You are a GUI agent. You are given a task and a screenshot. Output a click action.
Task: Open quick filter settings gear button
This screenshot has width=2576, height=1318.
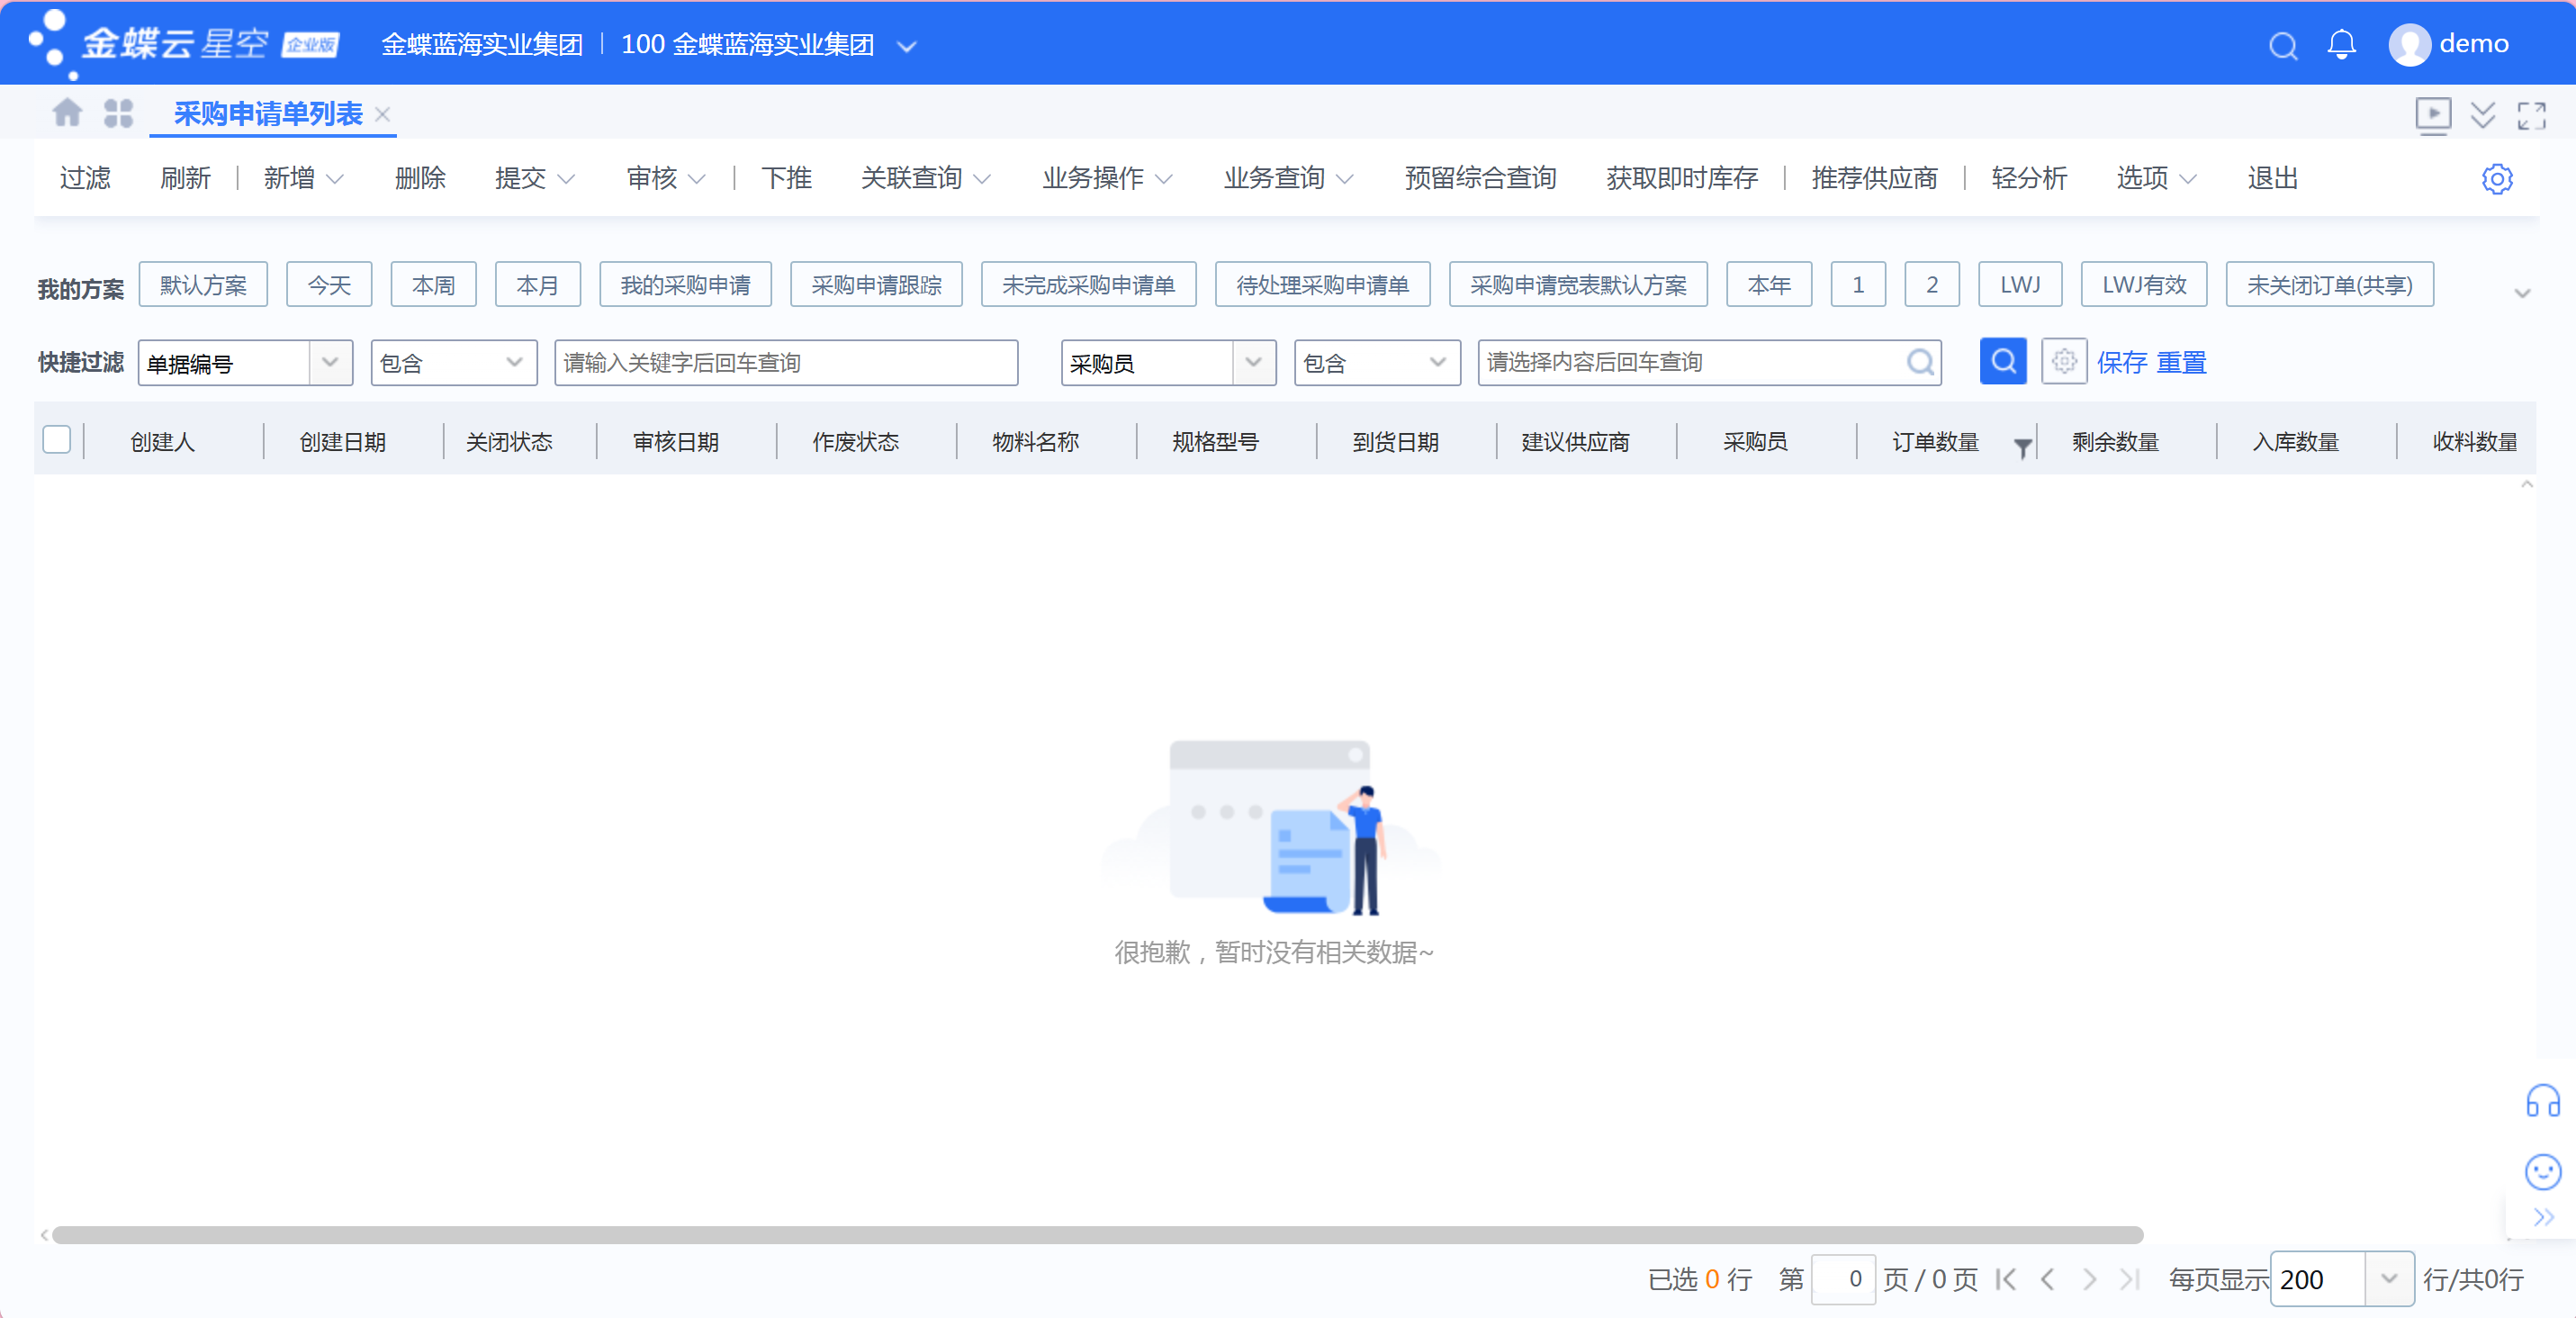point(2063,361)
